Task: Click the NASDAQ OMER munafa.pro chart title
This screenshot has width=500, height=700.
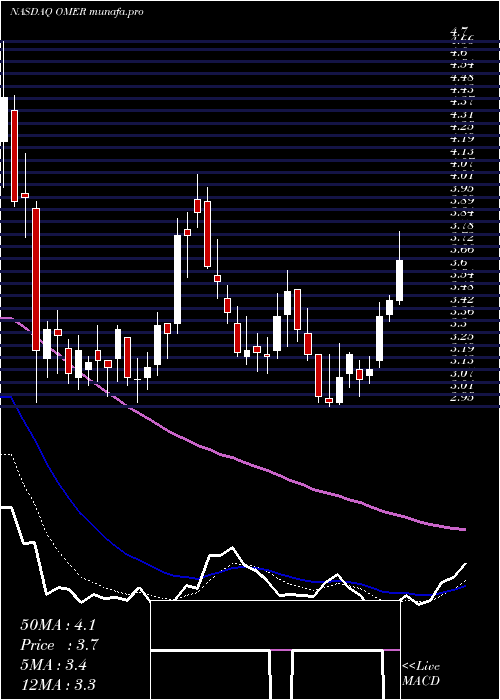Action: [x=77, y=12]
